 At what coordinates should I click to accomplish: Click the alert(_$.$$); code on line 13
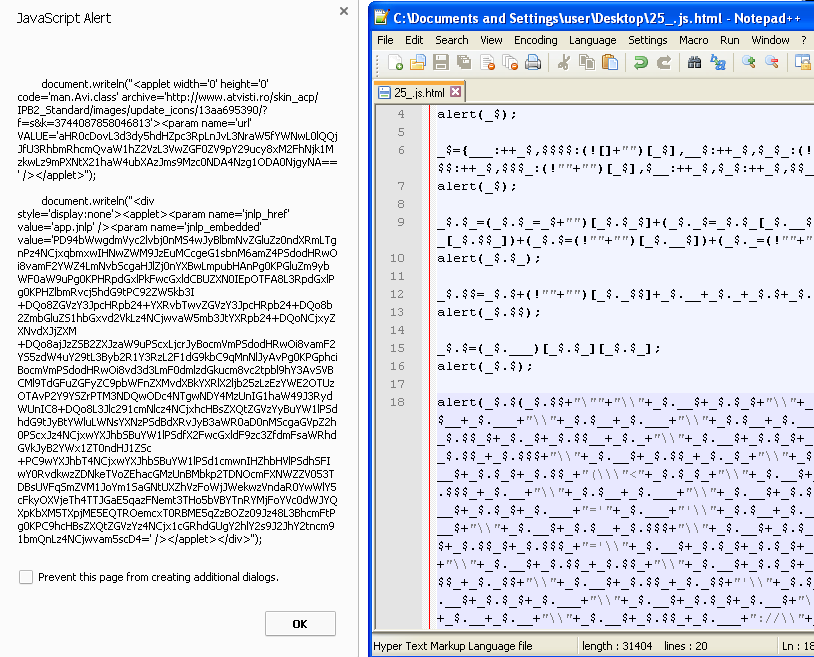pyautogui.click(x=489, y=312)
